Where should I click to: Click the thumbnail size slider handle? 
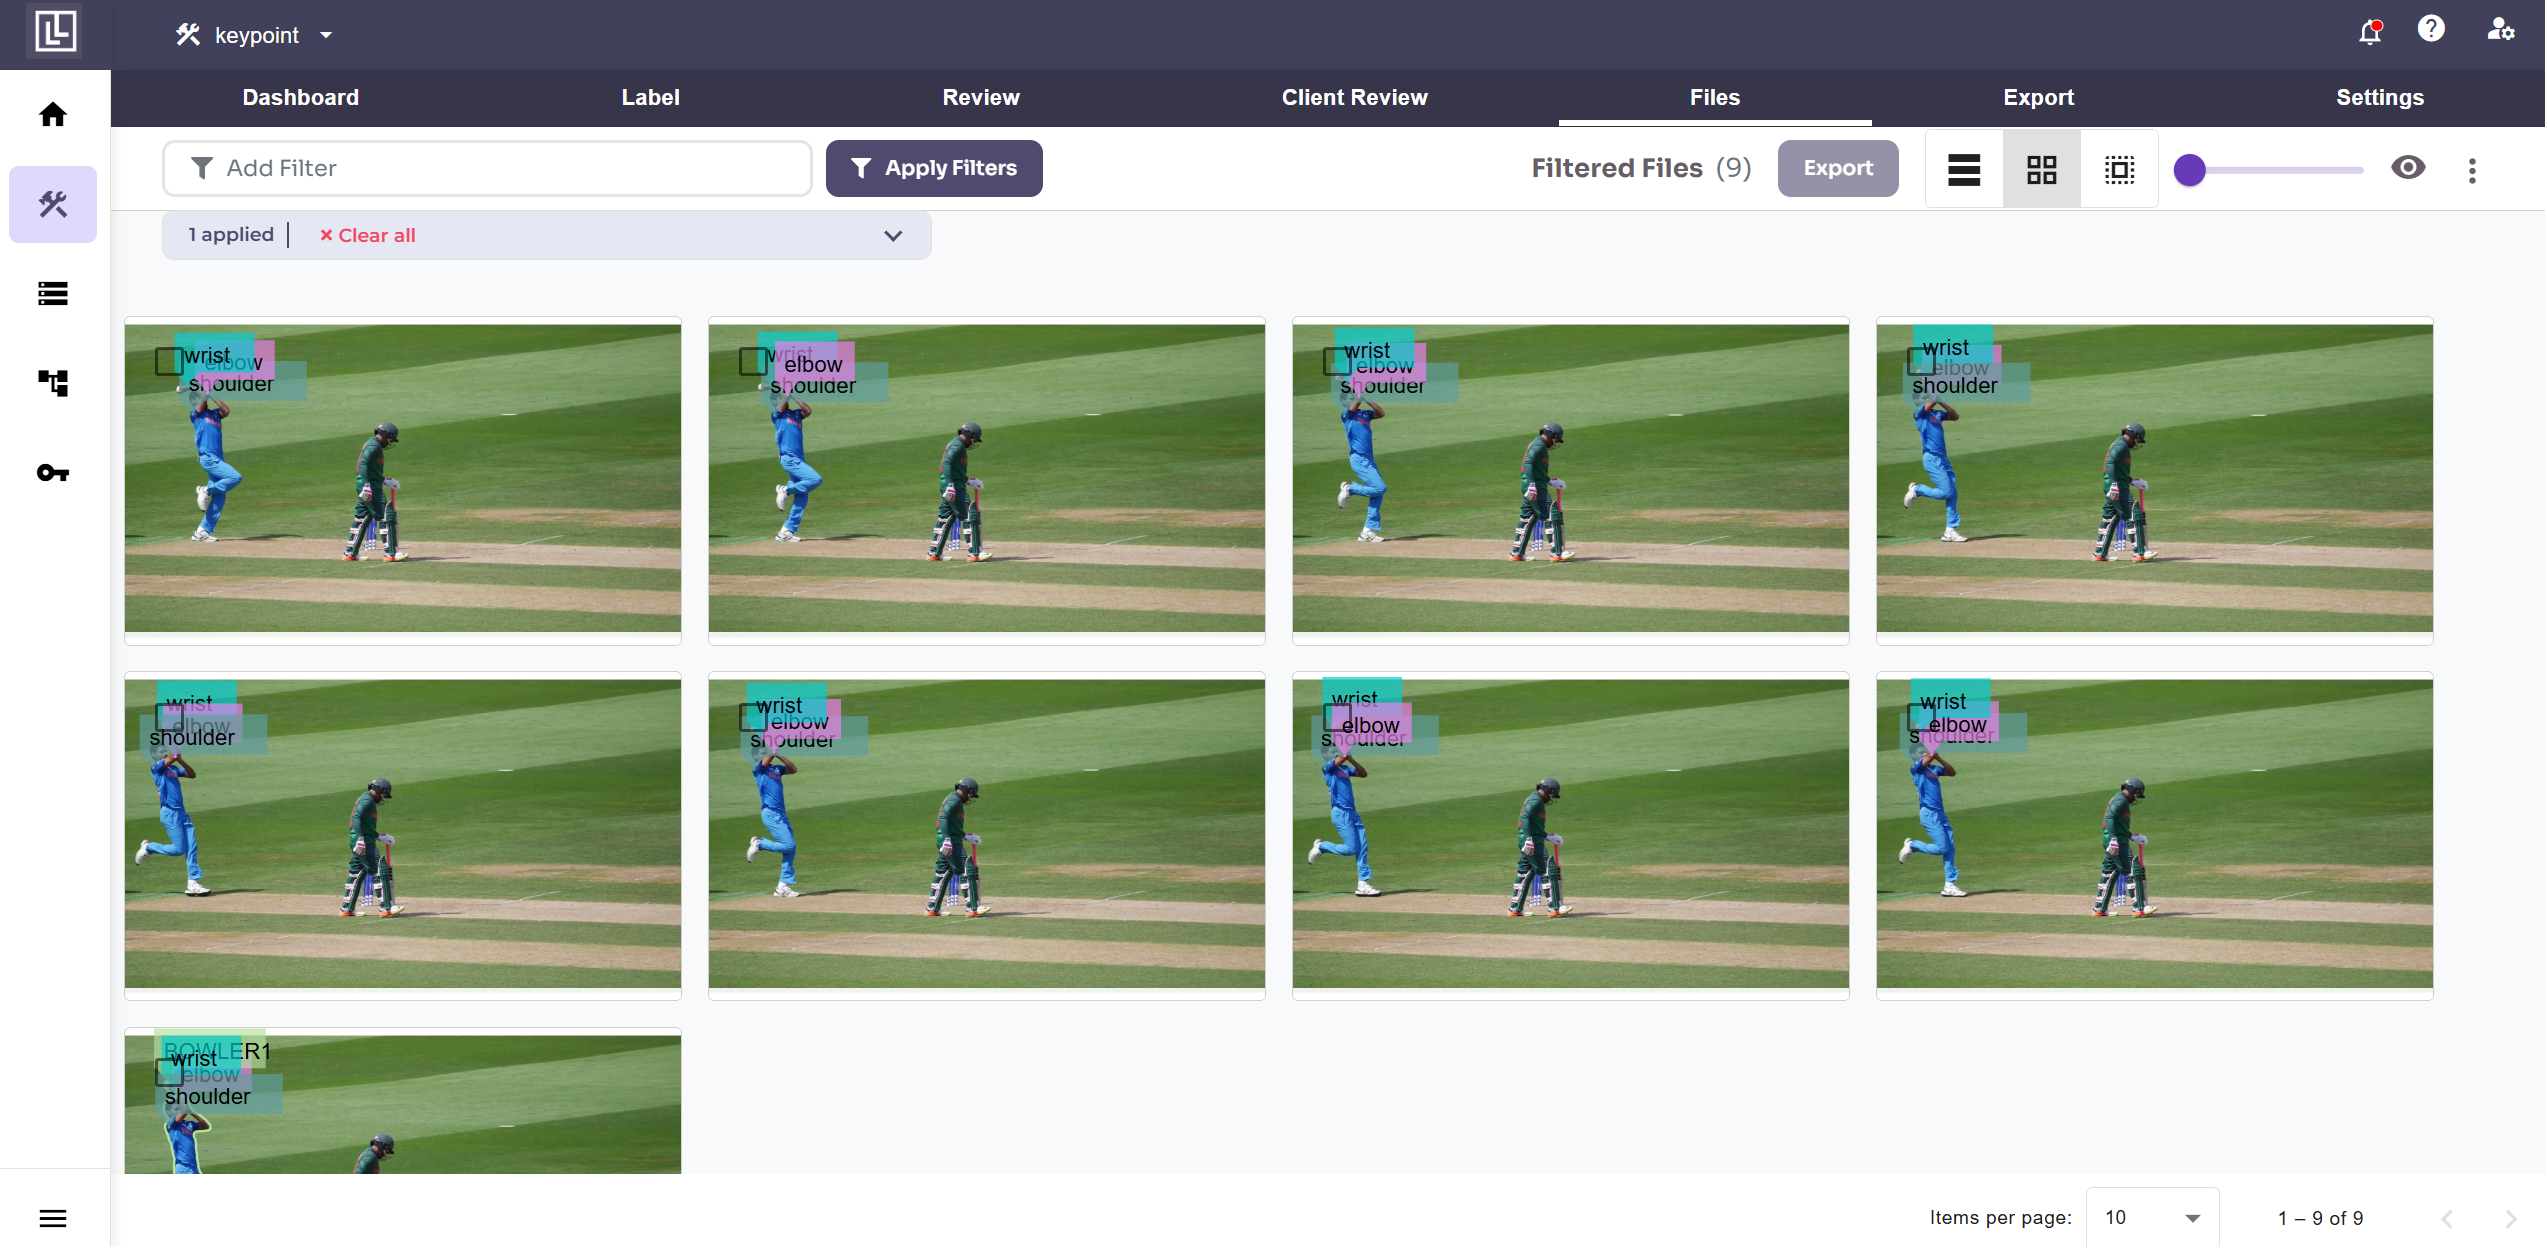tap(2190, 170)
